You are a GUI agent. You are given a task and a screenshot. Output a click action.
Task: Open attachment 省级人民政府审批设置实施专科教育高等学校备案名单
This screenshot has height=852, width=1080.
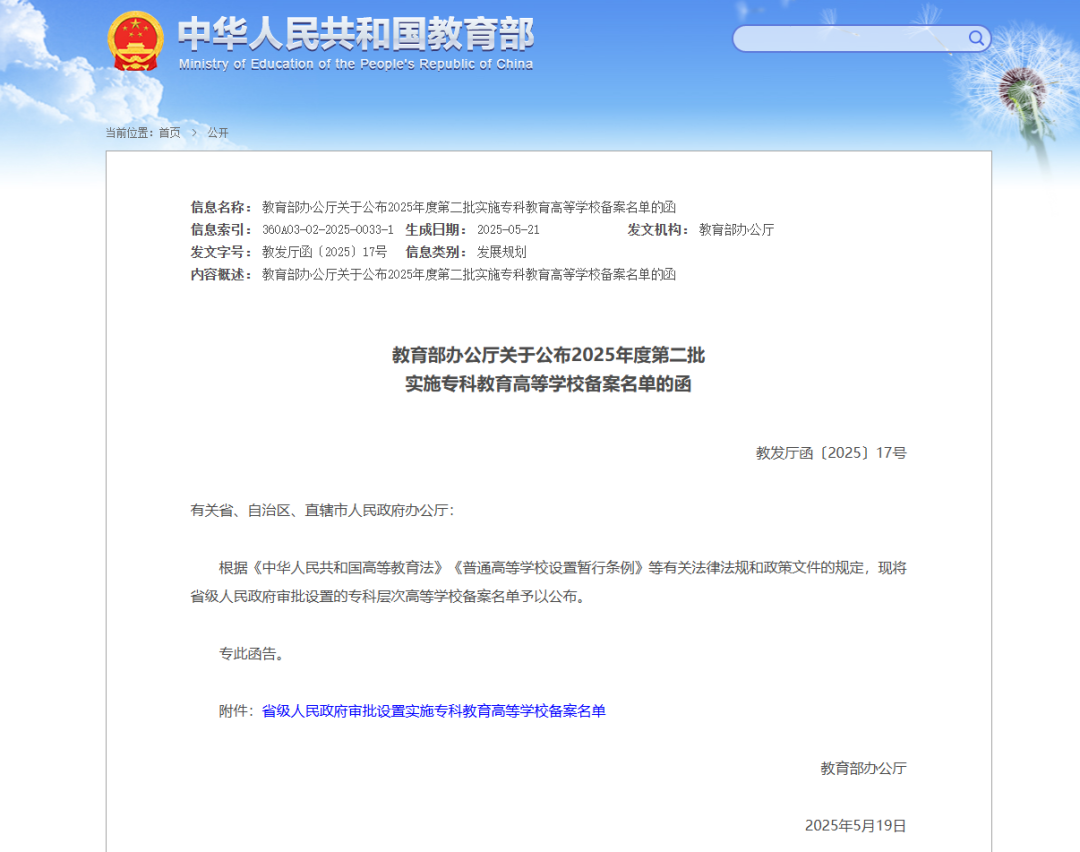[x=433, y=711]
